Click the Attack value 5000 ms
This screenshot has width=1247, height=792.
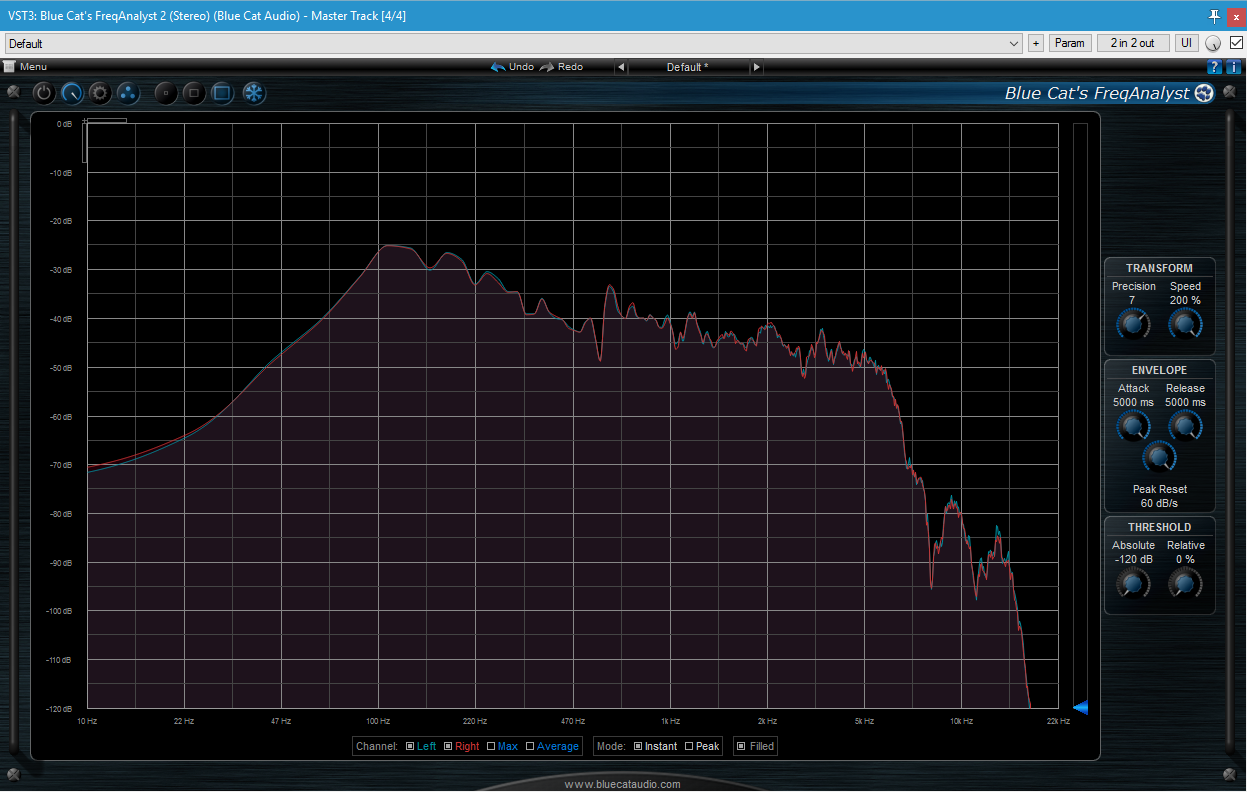coord(1133,402)
